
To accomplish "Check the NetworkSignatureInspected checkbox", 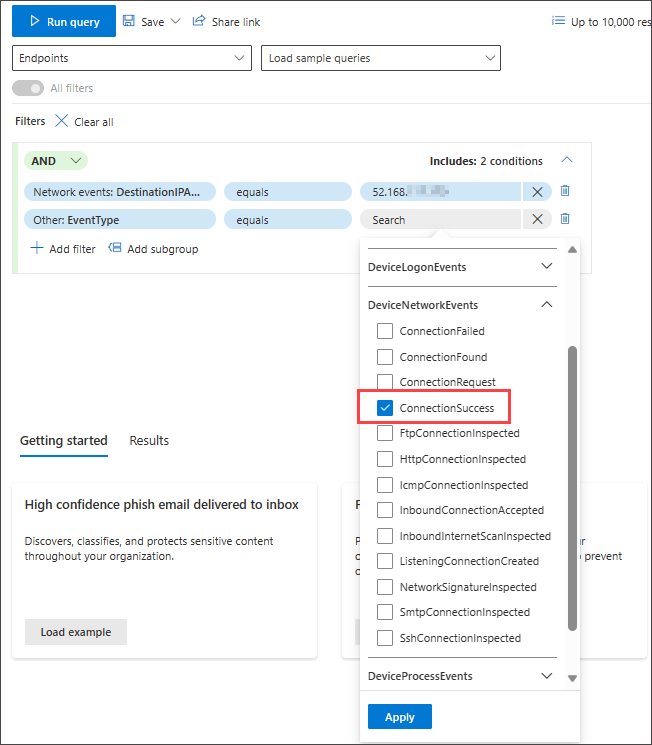I will coord(384,587).
